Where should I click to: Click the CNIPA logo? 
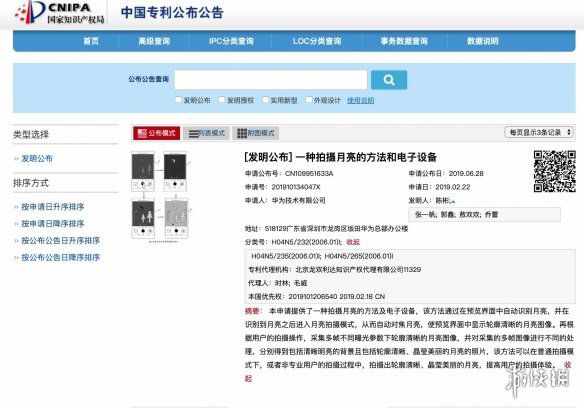[60, 12]
